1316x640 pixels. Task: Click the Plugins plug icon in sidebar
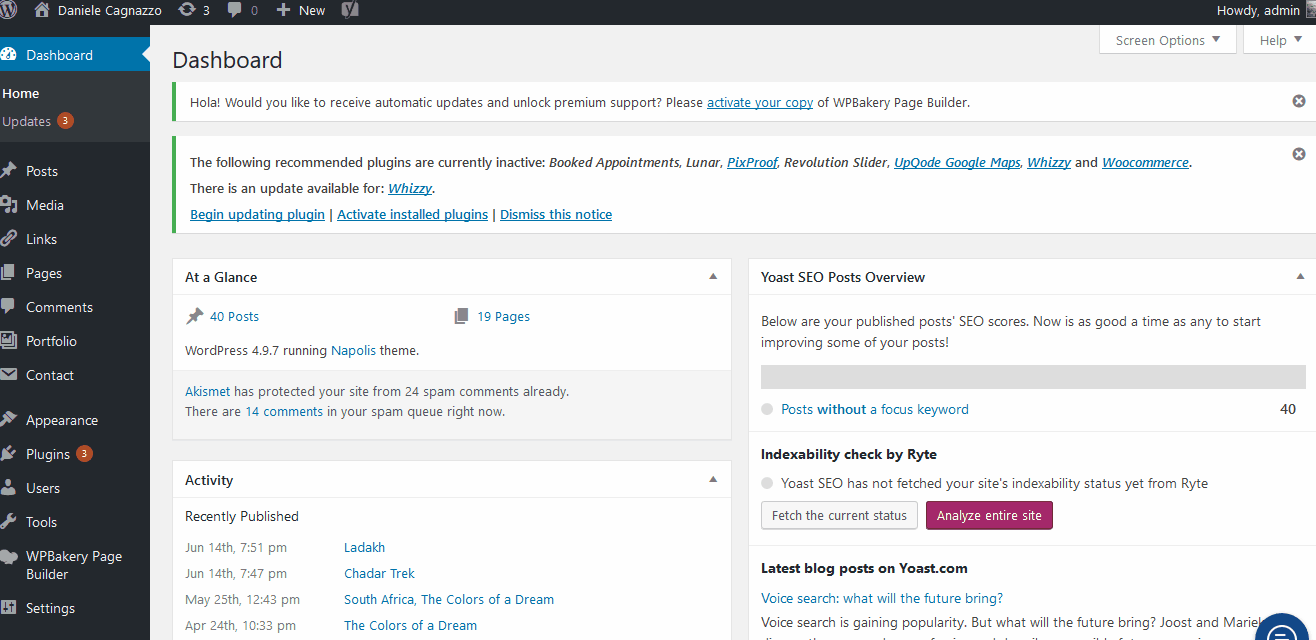tap(8, 454)
